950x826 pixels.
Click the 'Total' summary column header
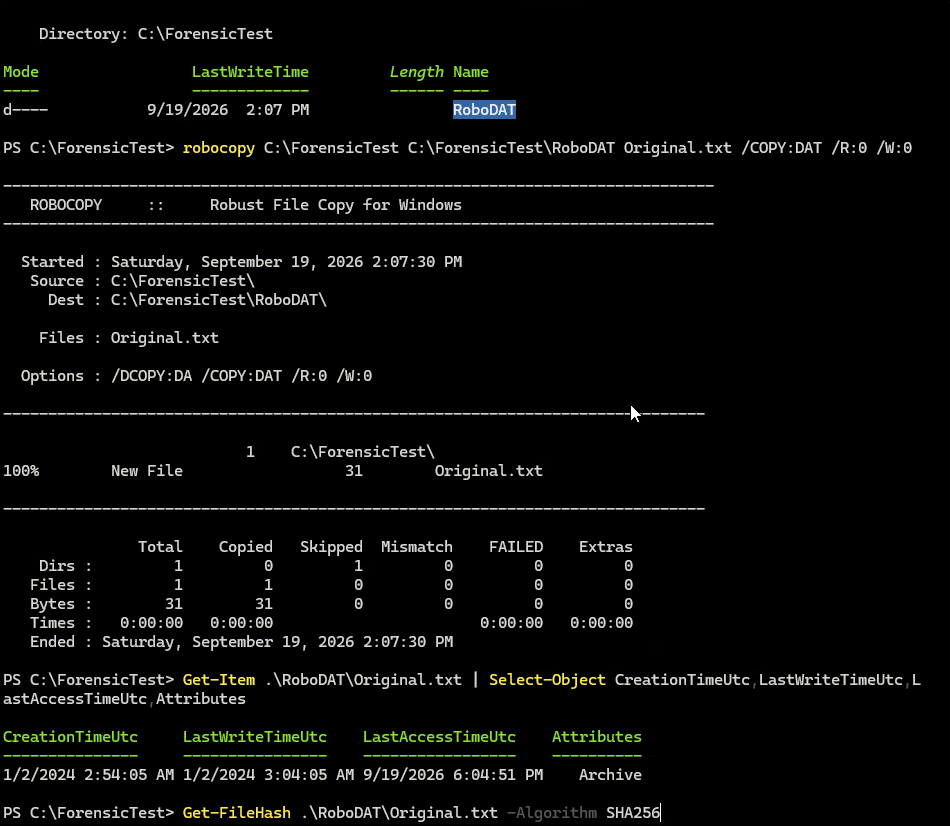click(x=160, y=547)
